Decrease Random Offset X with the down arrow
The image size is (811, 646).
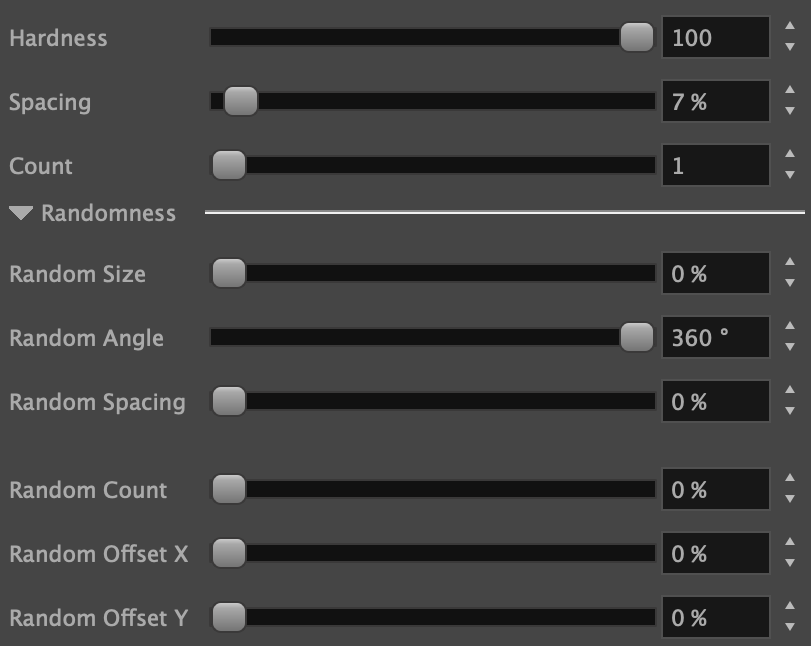click(x=790, y=564)
